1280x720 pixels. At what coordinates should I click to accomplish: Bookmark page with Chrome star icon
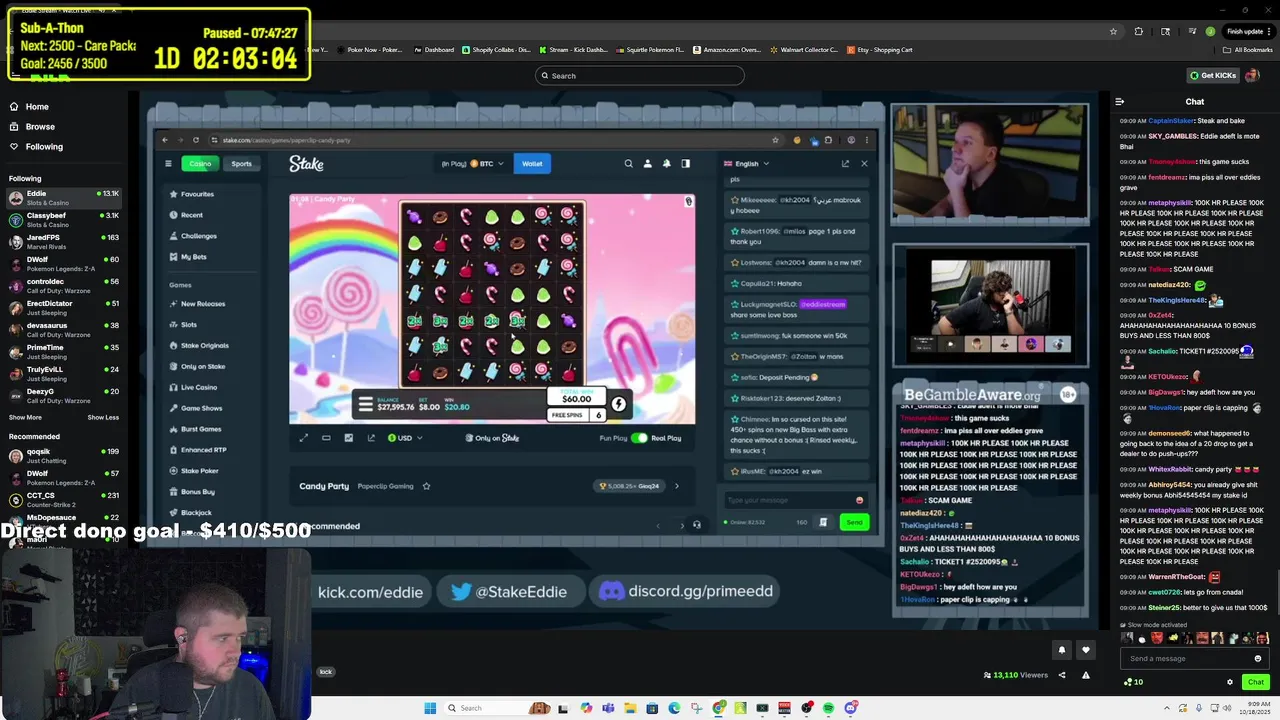click(x=1113, y=31)
